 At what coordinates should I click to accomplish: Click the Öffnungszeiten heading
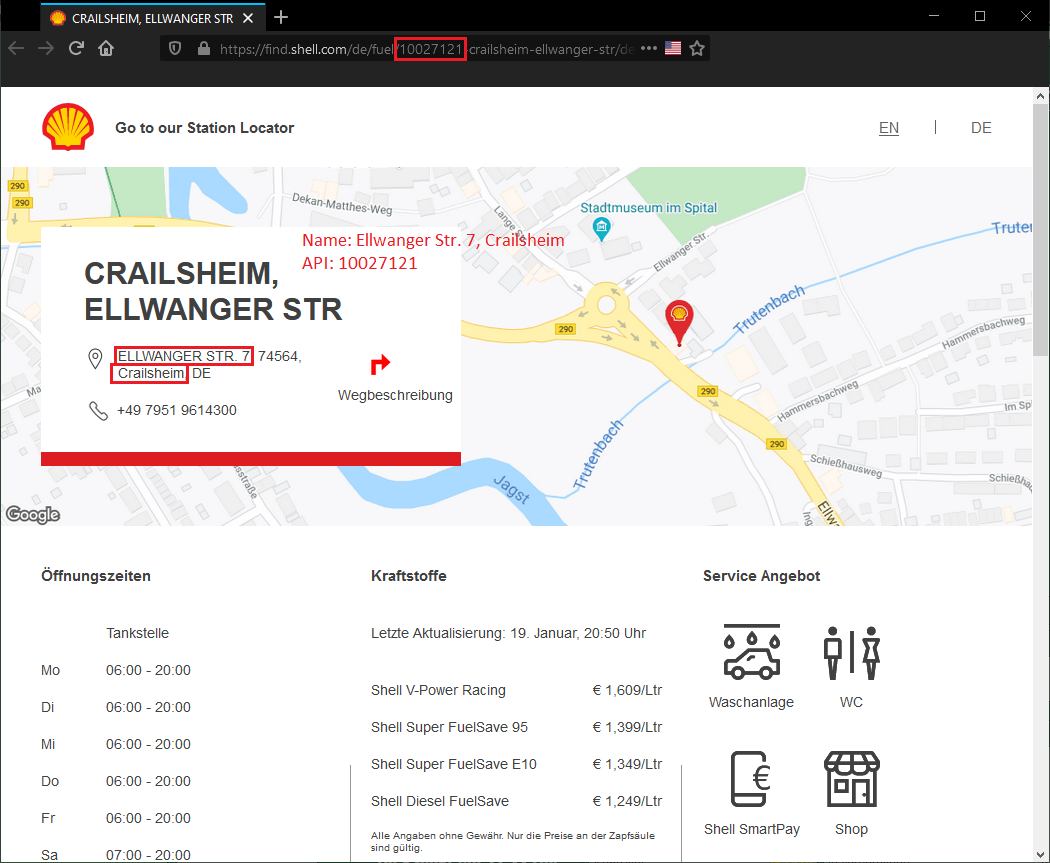96,576
